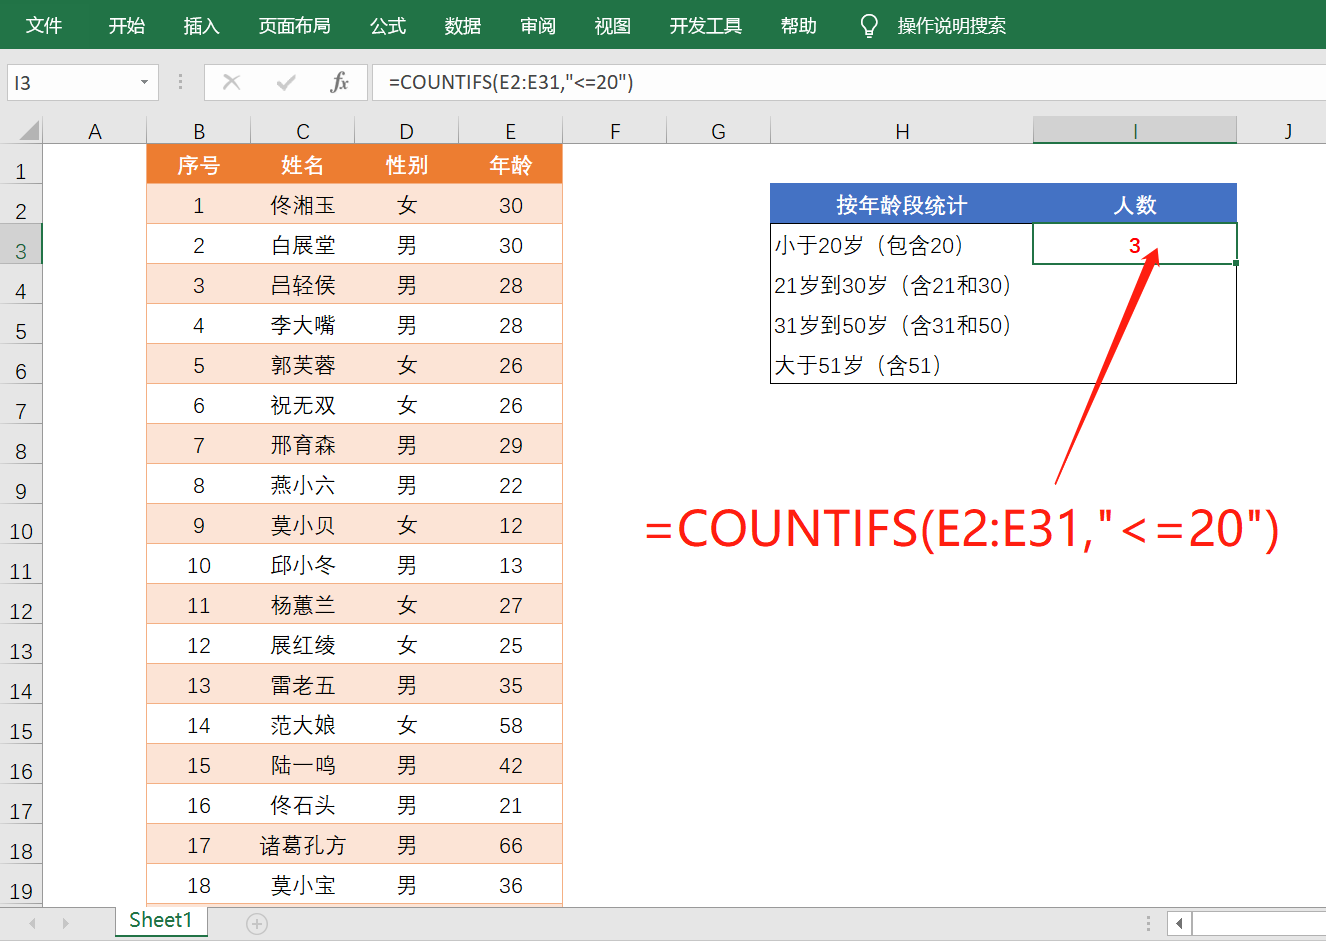Open the Insert Function fx dialog
1326x941 pixels.
[339, 82]
